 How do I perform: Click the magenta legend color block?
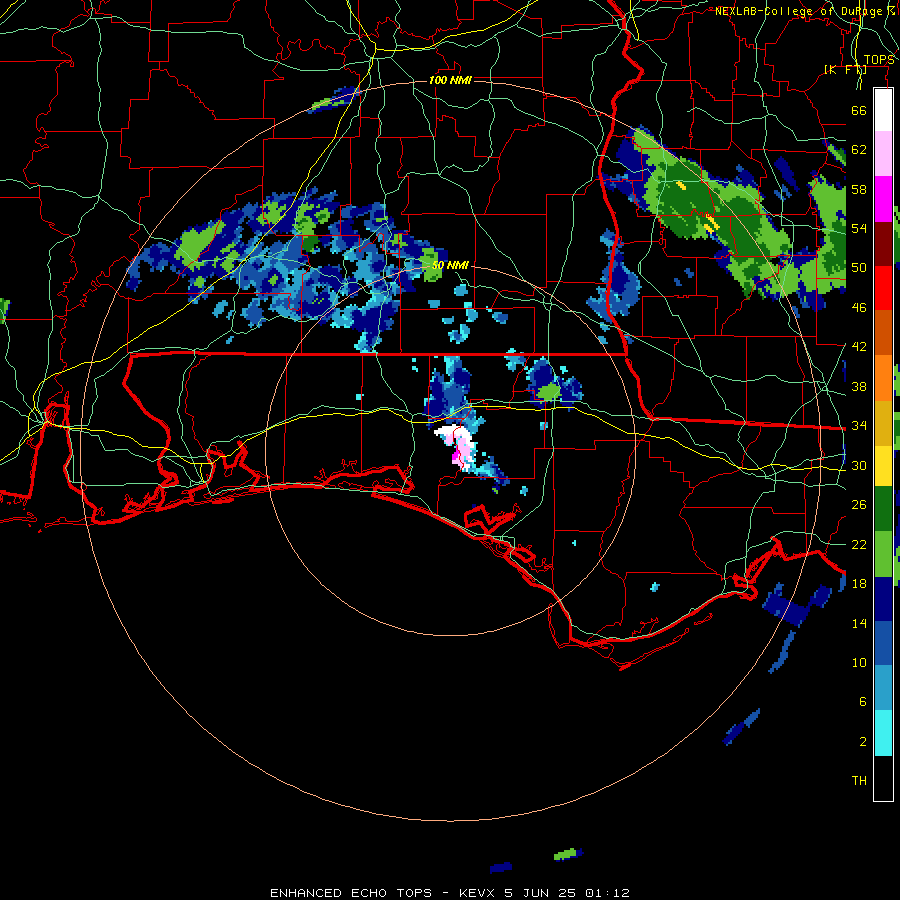[883, 199]
